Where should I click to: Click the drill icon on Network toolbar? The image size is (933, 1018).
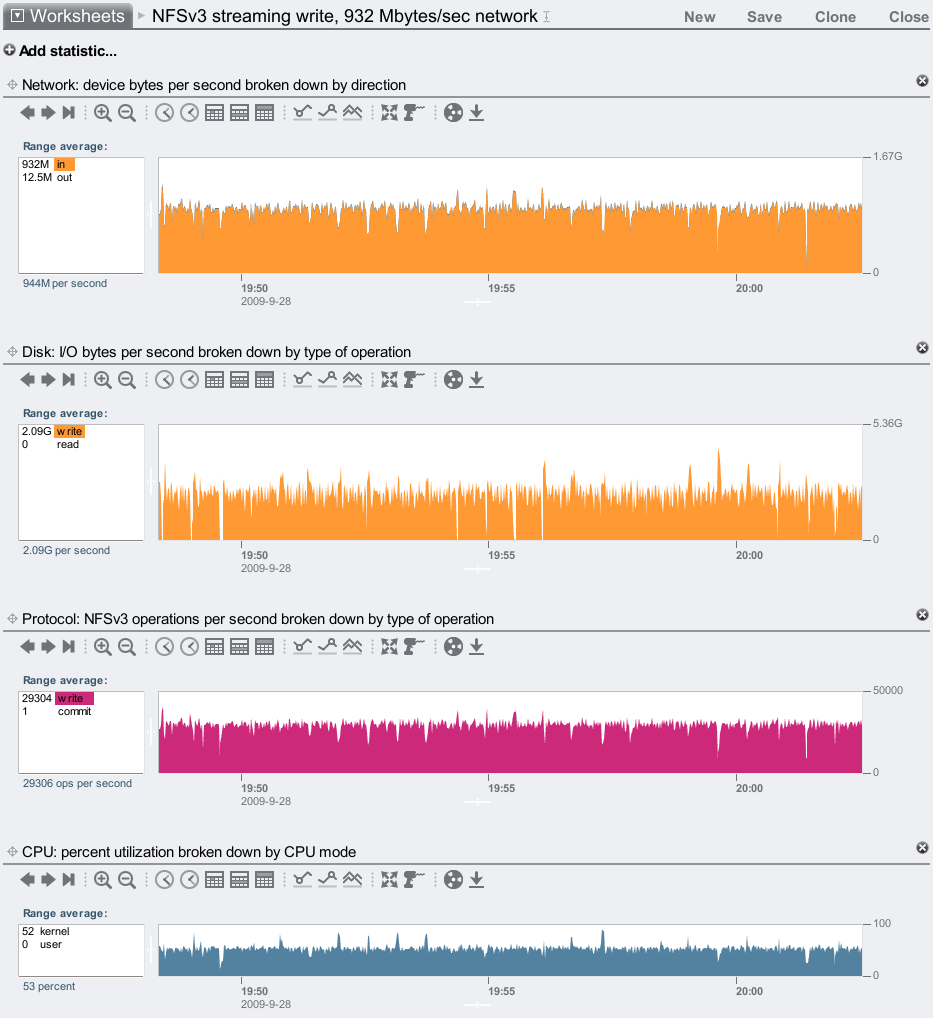[414, 113]
